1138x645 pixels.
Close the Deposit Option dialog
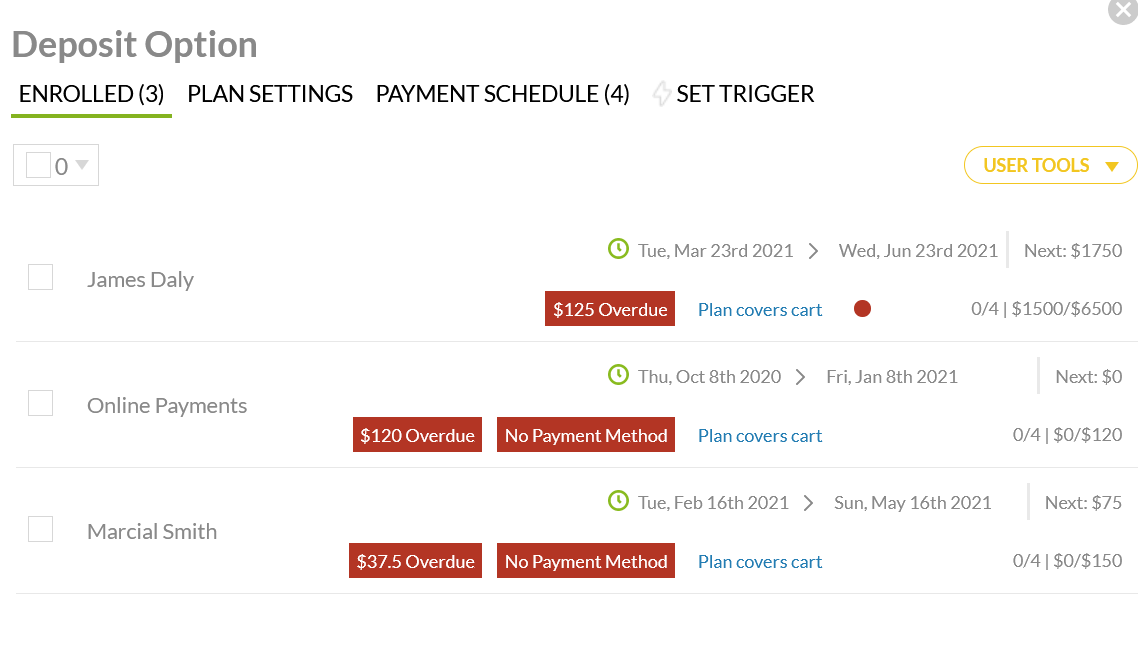(x=1123, y=10)
